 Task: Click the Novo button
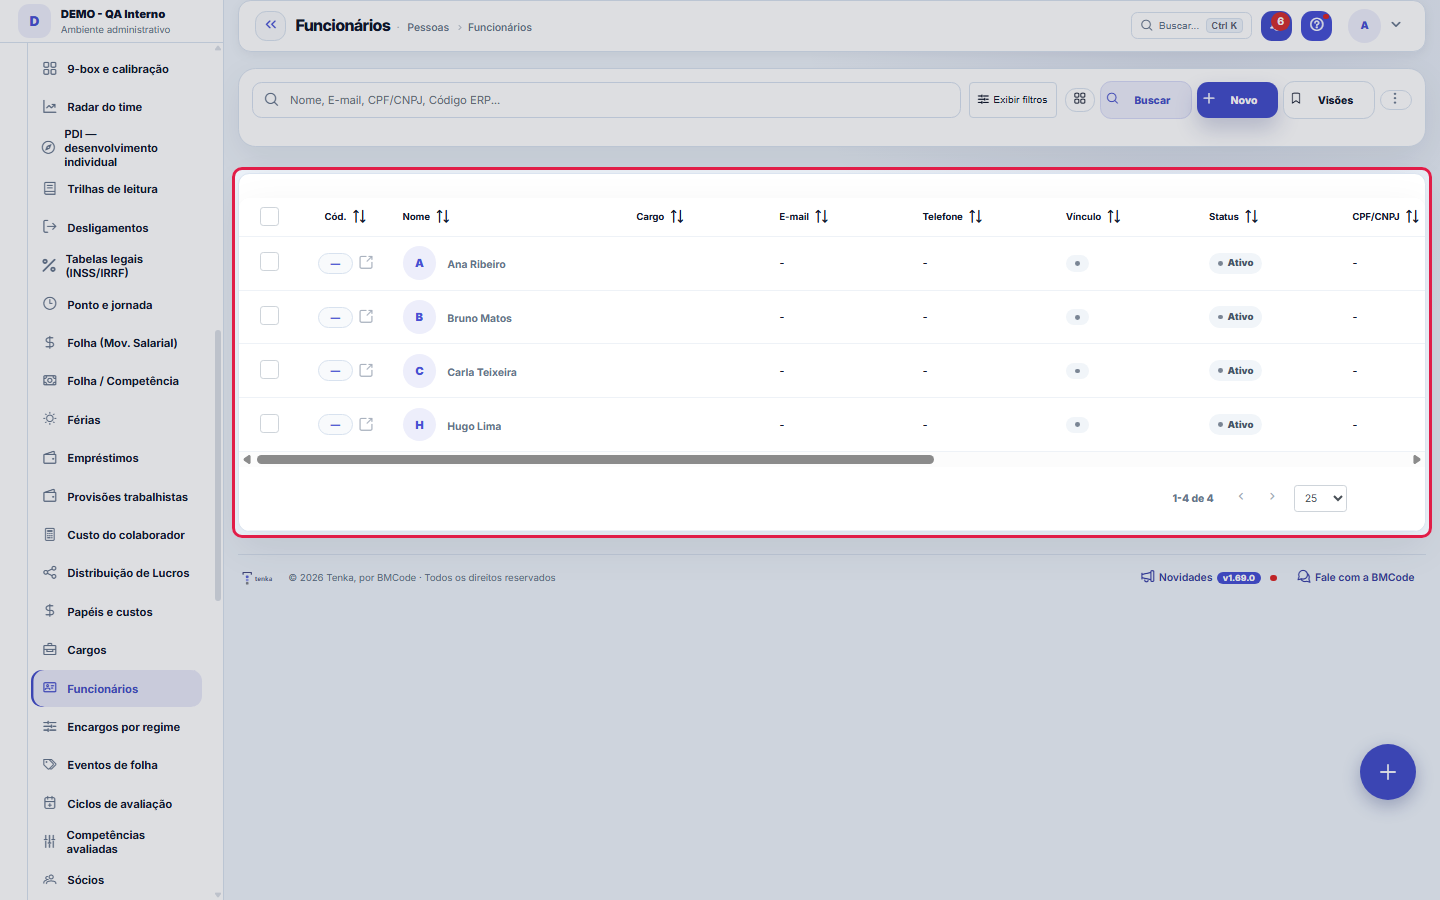click(x=1237, y=100)
